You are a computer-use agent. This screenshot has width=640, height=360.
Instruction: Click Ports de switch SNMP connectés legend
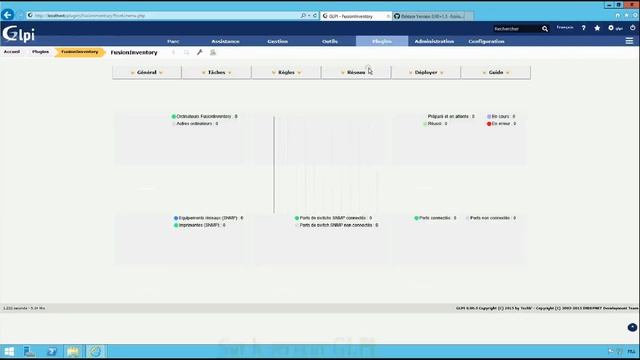[333, 218]
